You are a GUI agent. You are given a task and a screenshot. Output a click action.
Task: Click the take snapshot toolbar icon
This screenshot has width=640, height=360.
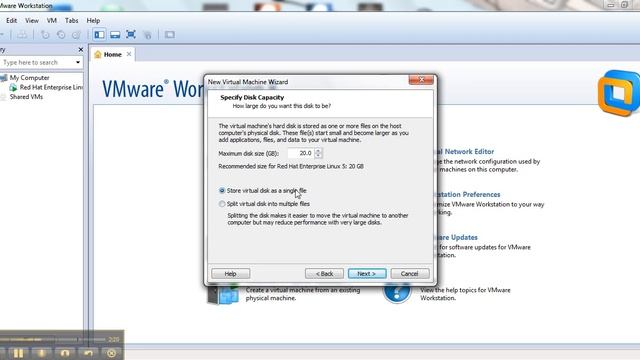pos(45,35)
